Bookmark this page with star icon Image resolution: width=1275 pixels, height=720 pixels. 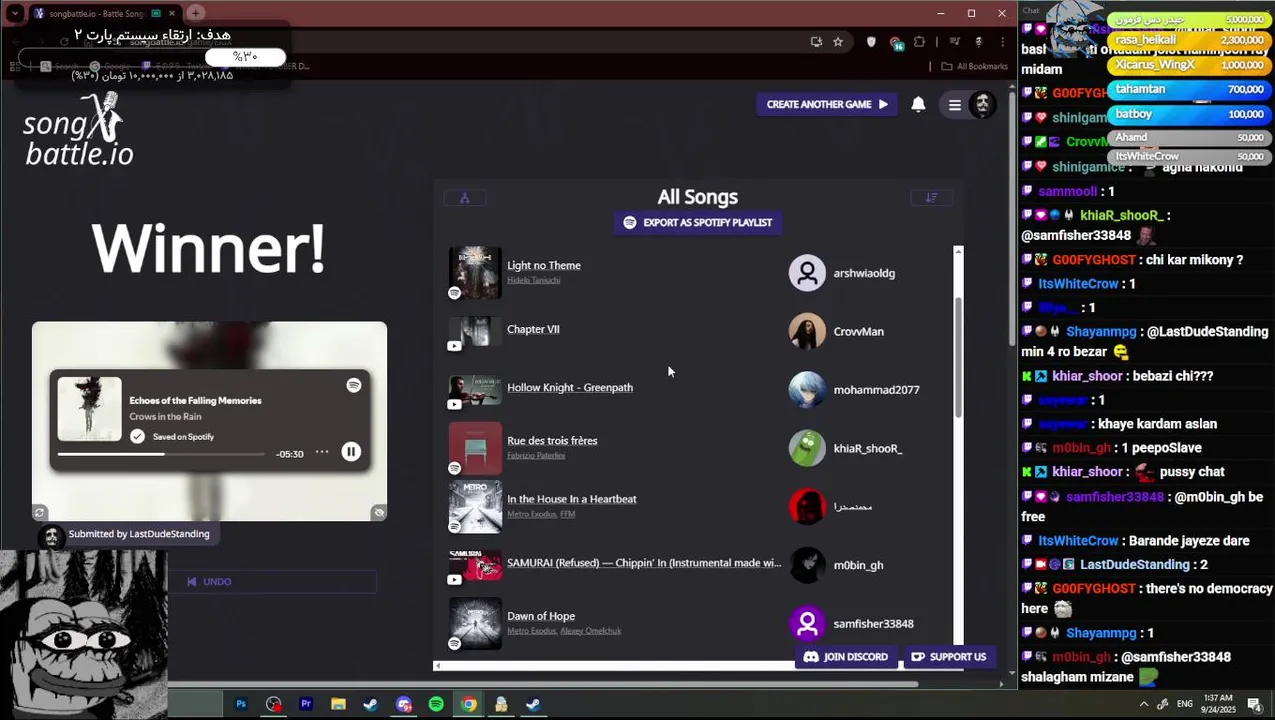click(838, 42)
